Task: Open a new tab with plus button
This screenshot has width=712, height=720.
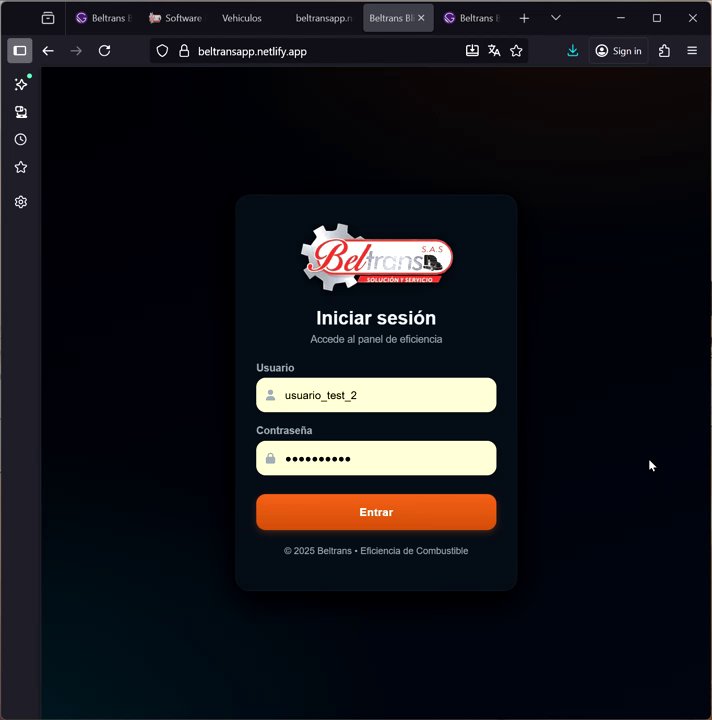Action: (524, 18)
